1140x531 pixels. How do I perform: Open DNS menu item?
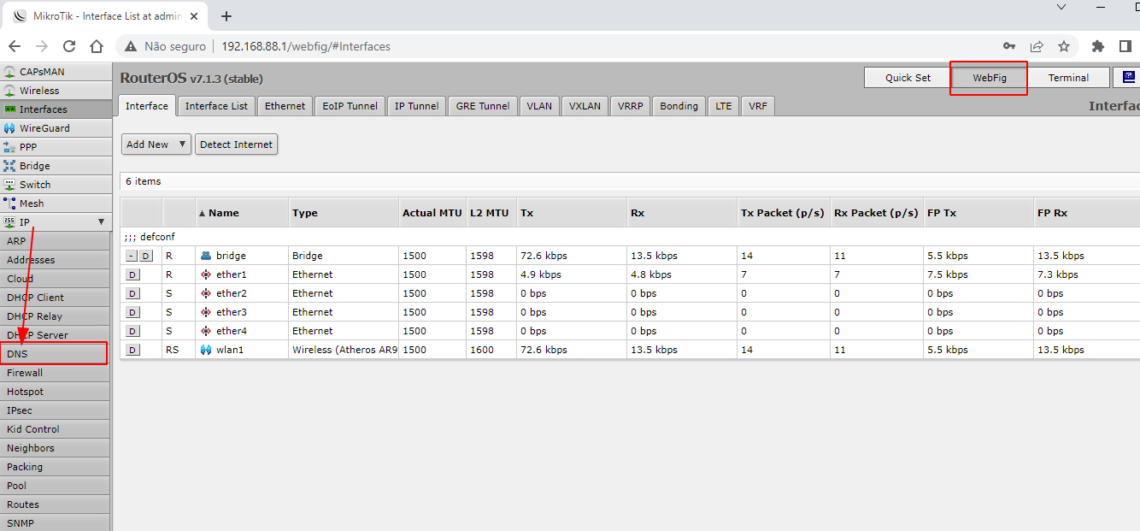[x=55, y=354]
